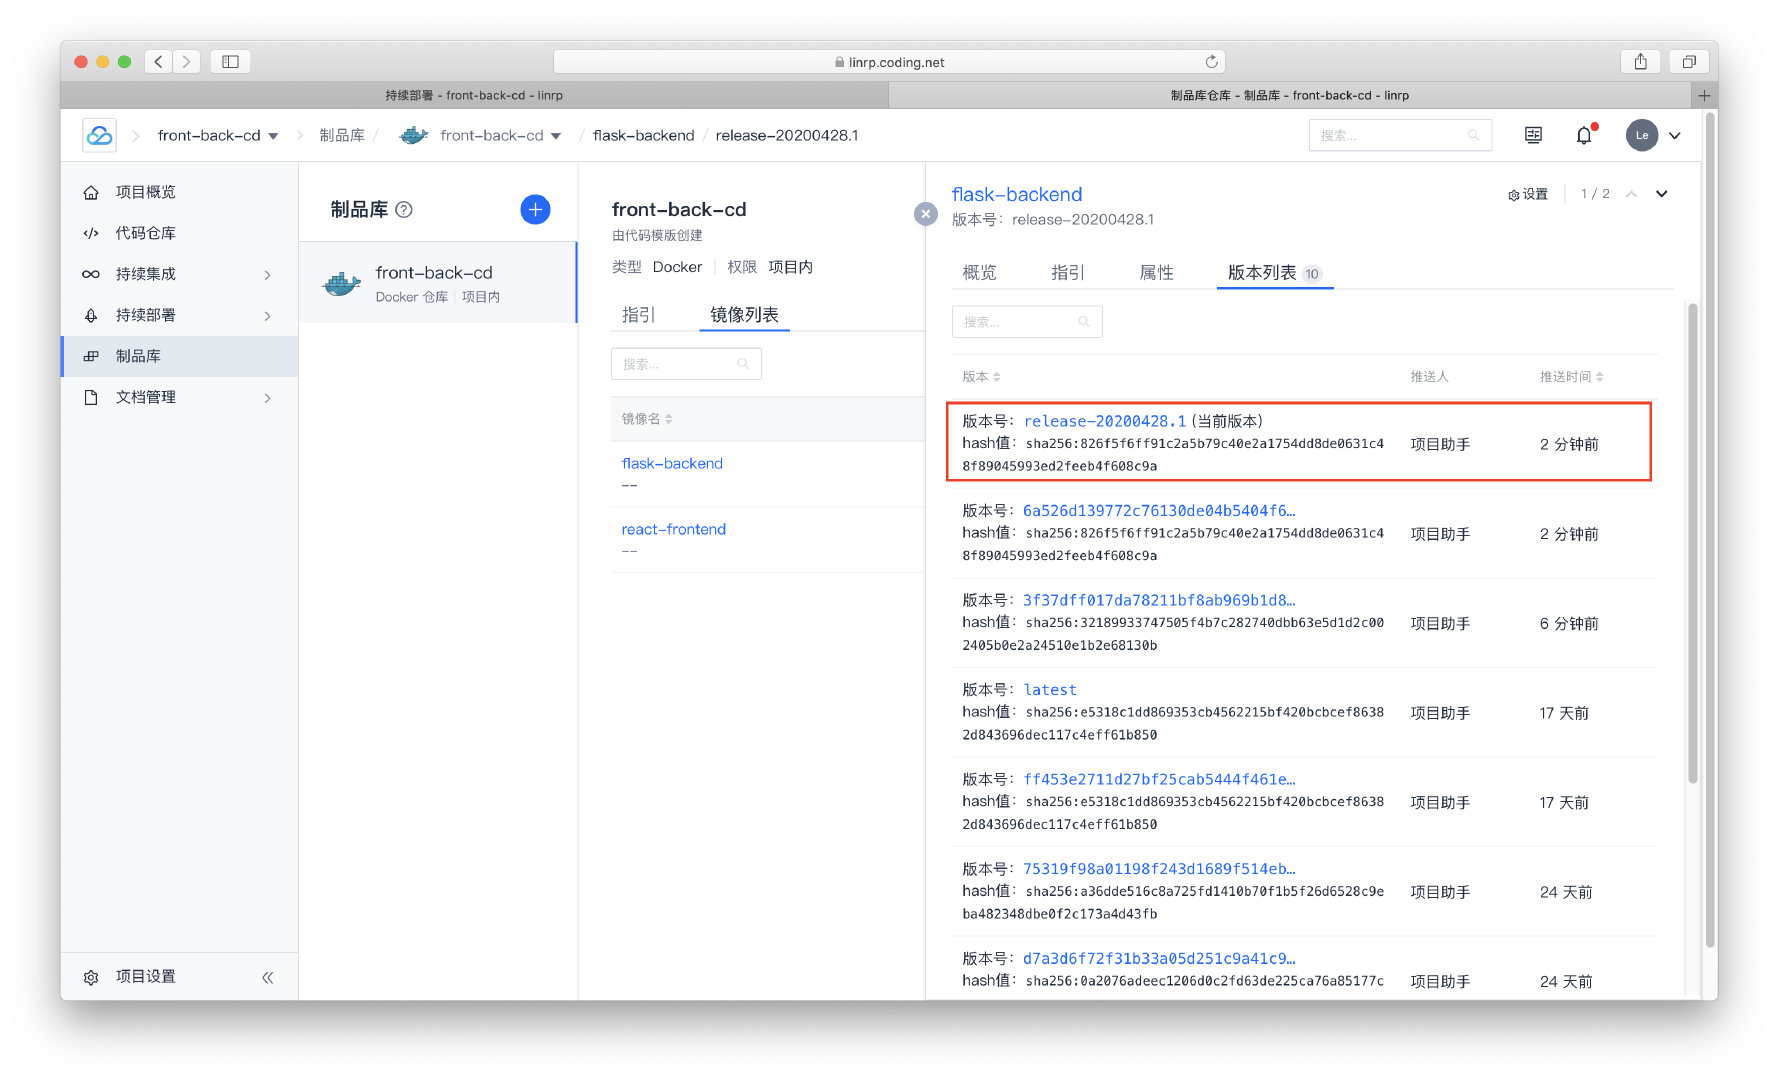1778x1080 pixels.
Task: Open the front-back-cd repository dropdown with Docker icon
Action: (481, 136)
